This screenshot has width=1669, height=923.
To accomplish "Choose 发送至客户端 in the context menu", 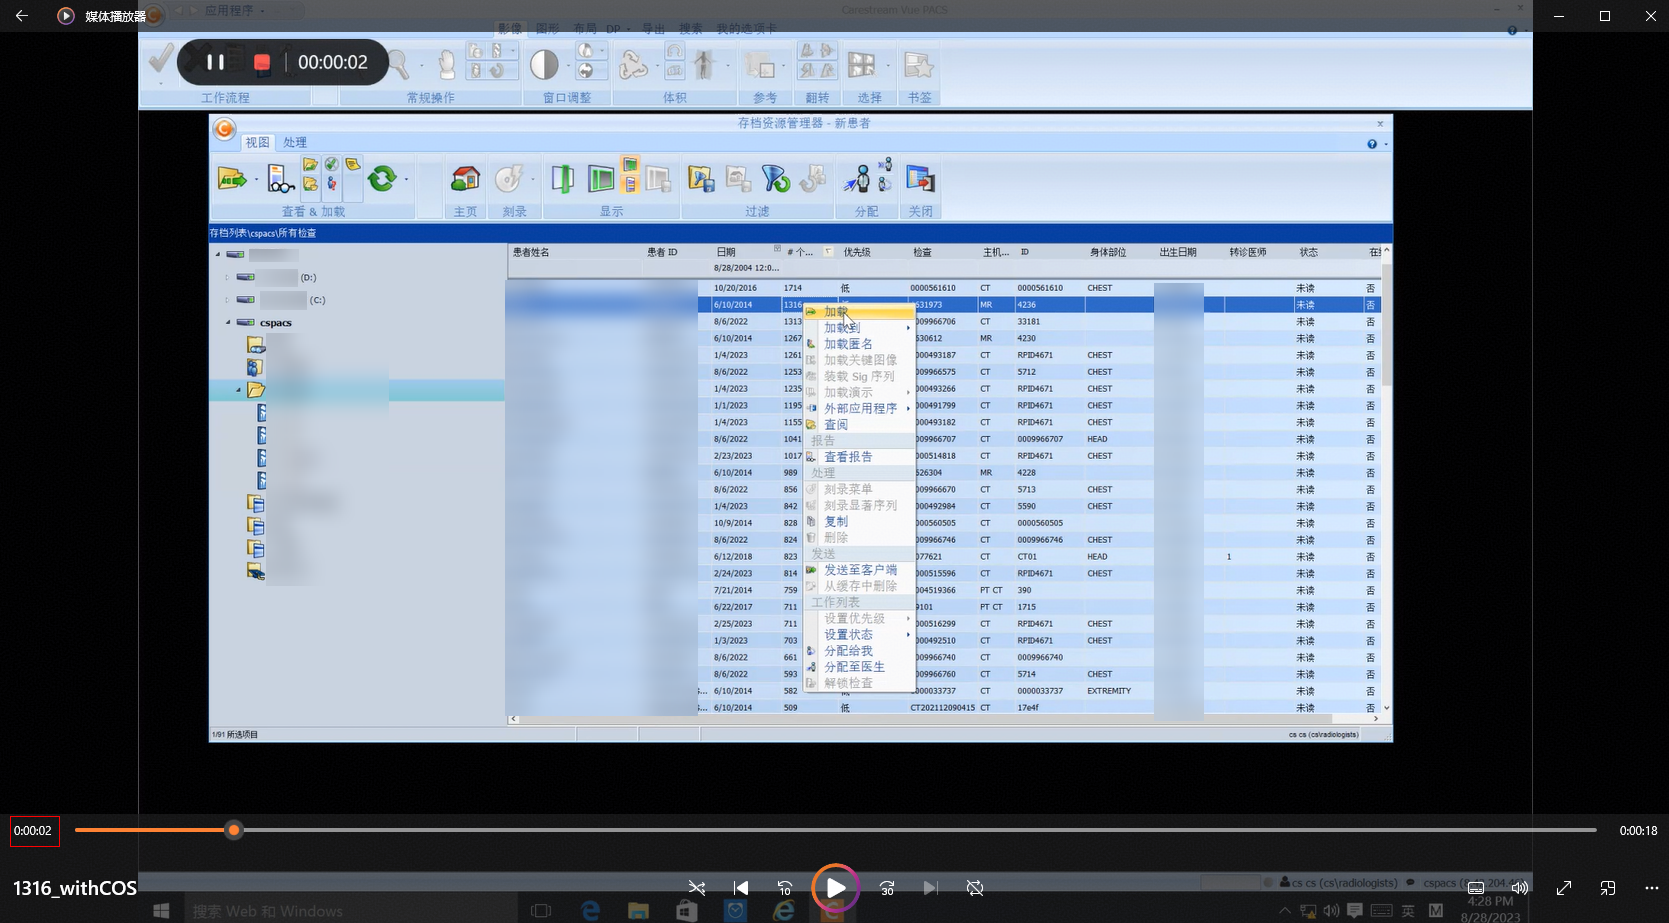I will tap(859, 570).
